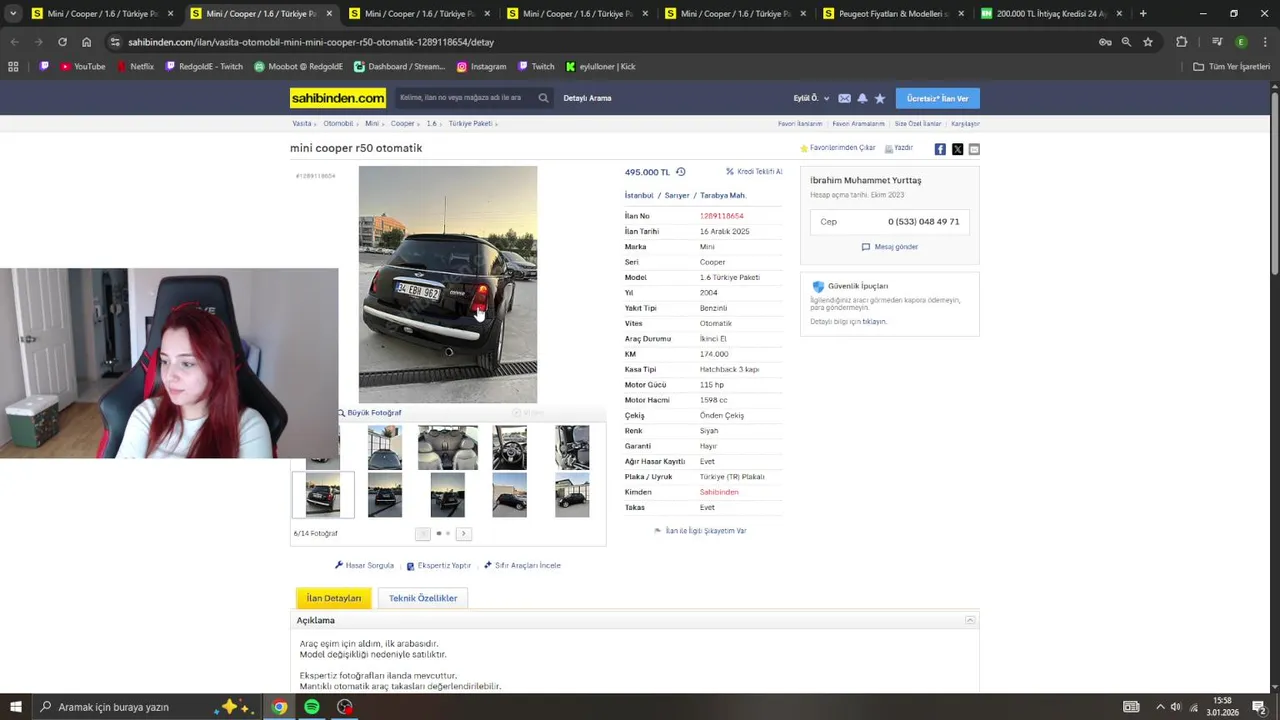Click Mesaj gönder to message the seller
Image resolution: width=1280 pixels, height=720 pixels.
point(890,247)
